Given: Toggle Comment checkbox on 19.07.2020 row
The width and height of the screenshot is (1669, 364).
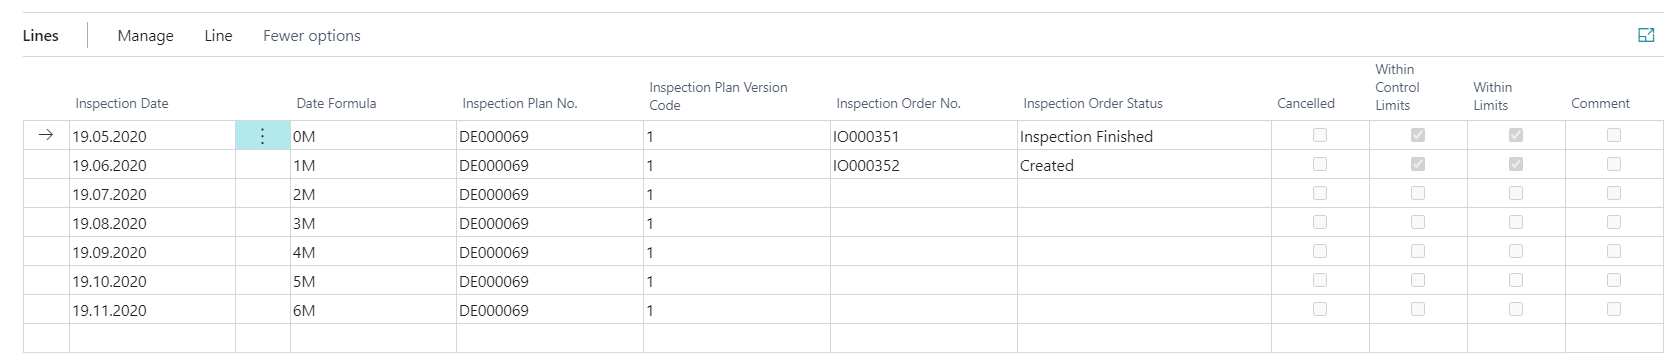Looking at the screenshot, I should (x=1614, y=193).
